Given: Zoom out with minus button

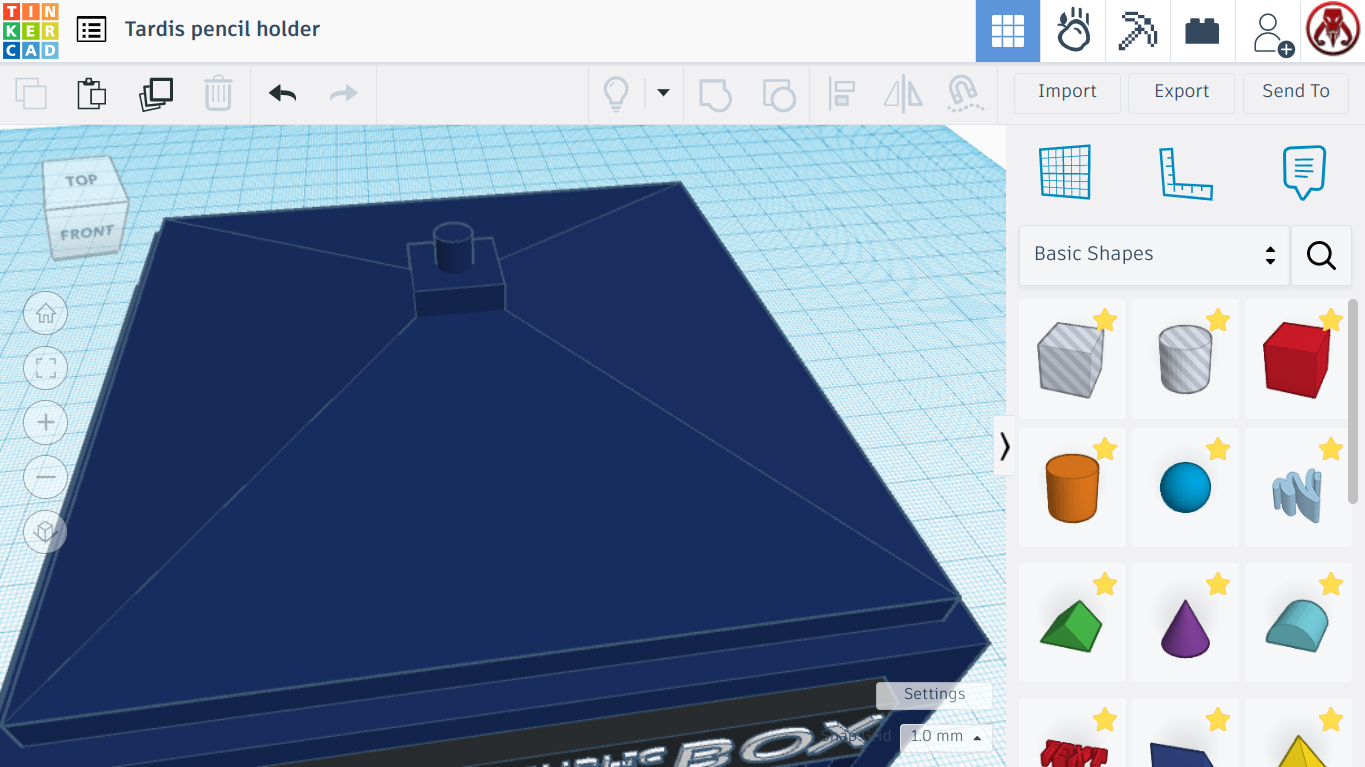Looking at the screenshot, I should [45, 477].
